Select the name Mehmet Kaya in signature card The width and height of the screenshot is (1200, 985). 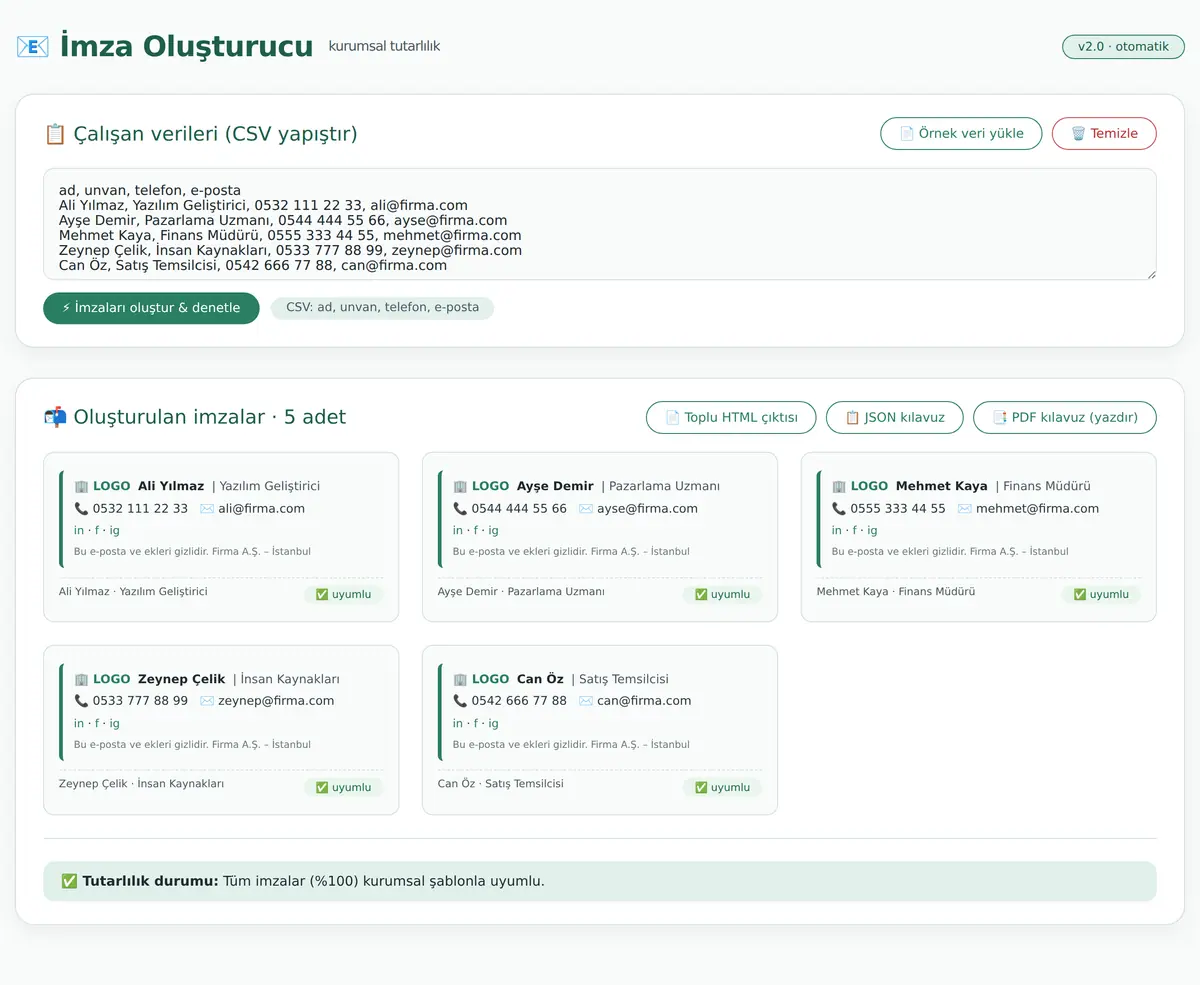click(x=942, y=486)
